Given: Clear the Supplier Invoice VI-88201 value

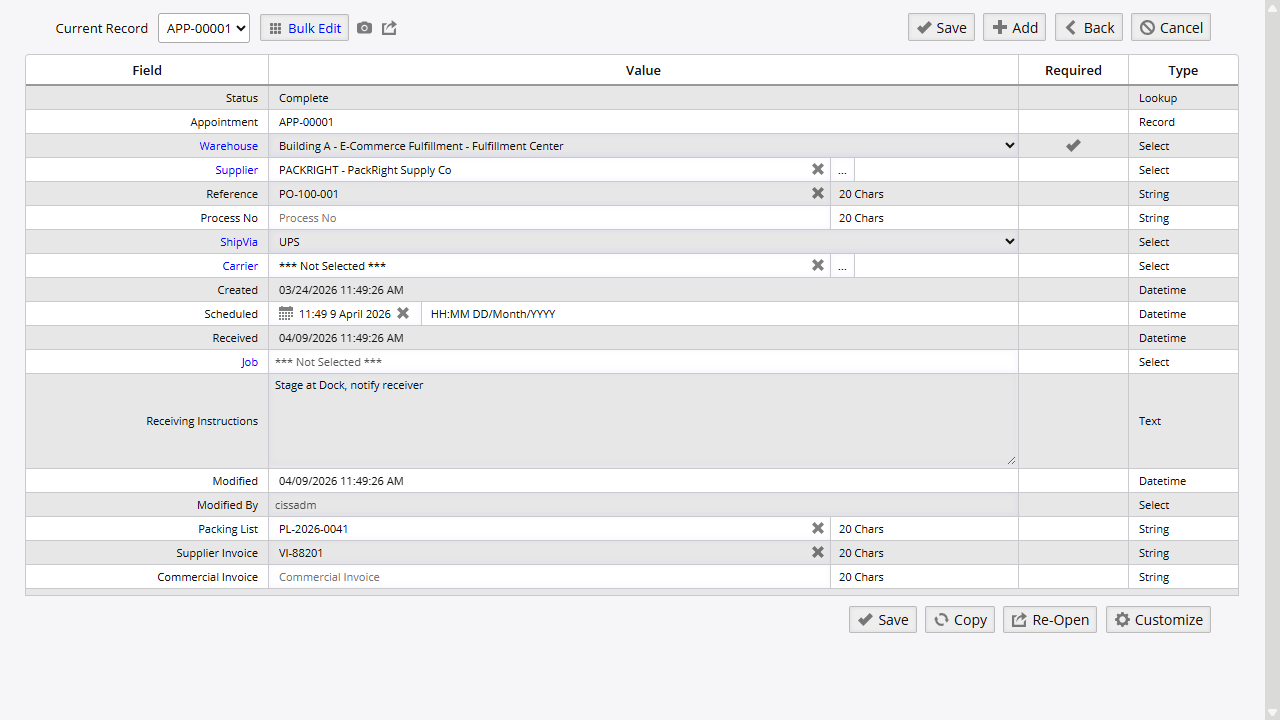Looking at the screenshot, I should coord(817,553).
